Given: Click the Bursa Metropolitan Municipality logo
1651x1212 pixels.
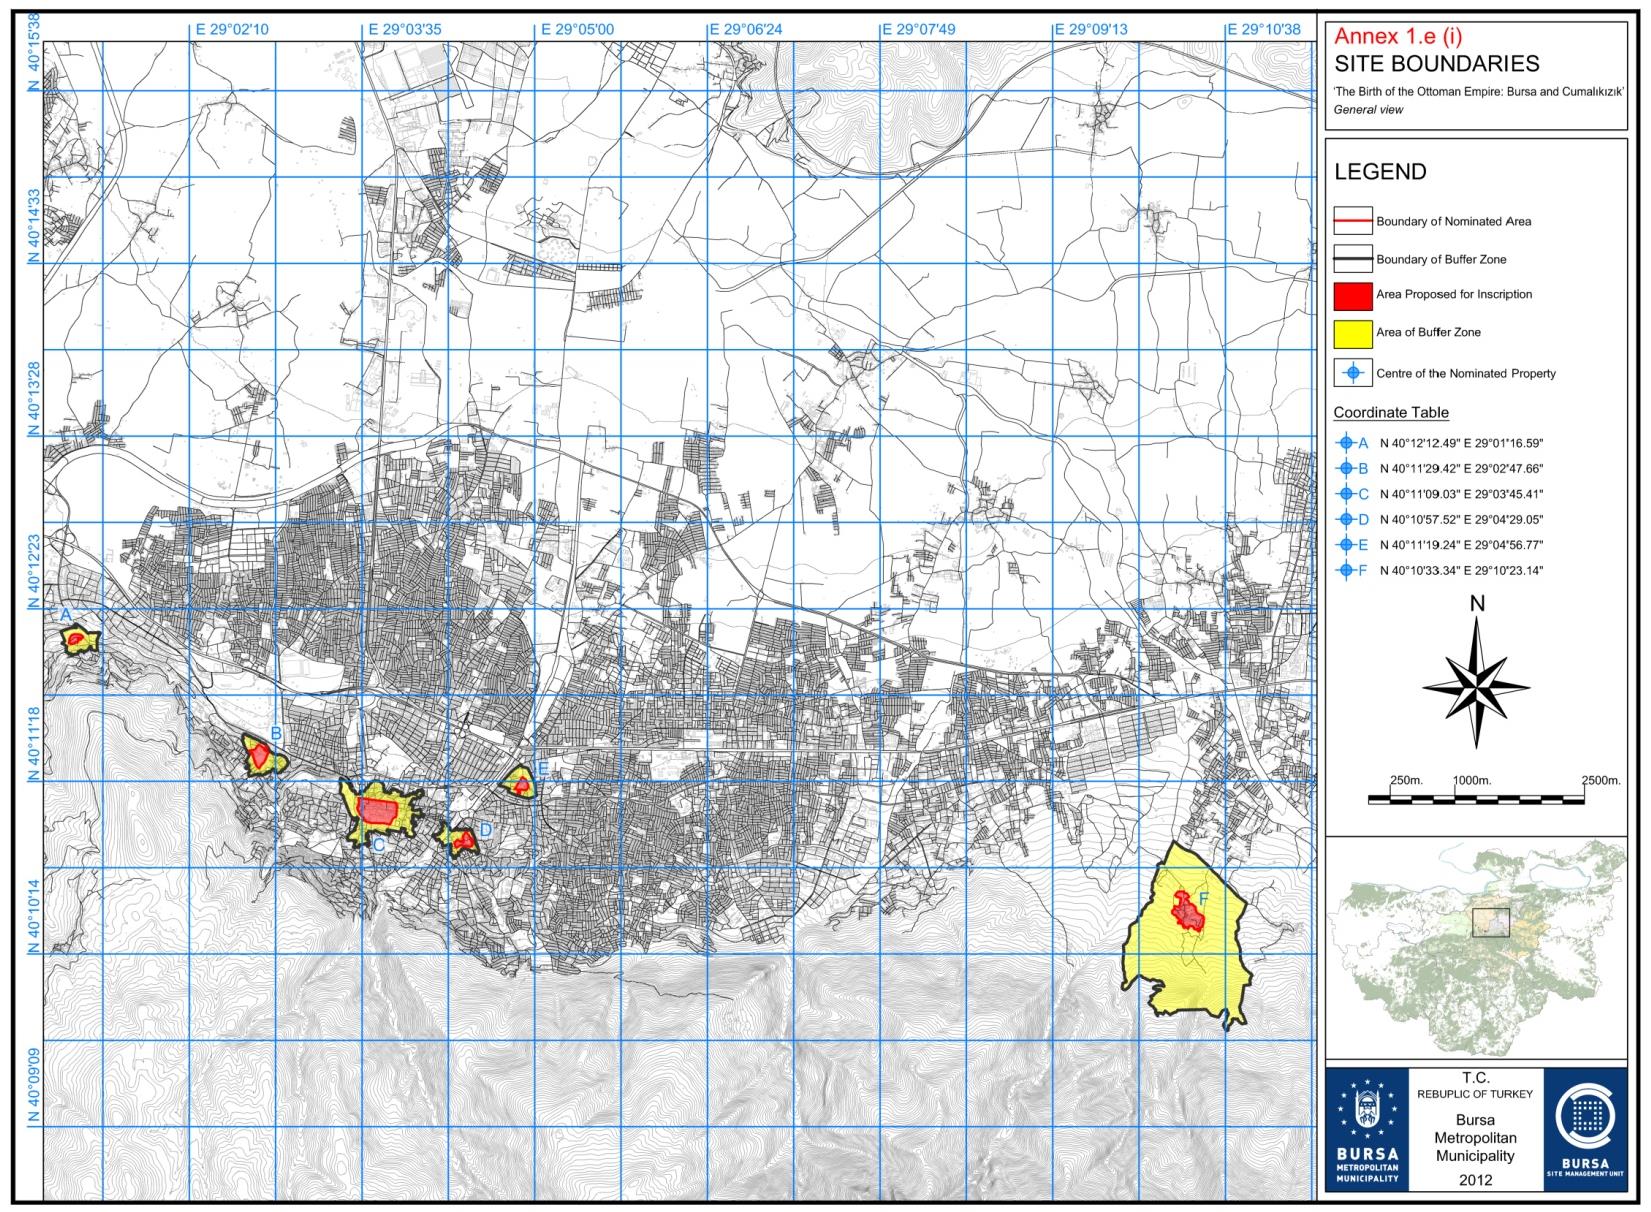Looking at the screenshot, I should point(1367,1129).
